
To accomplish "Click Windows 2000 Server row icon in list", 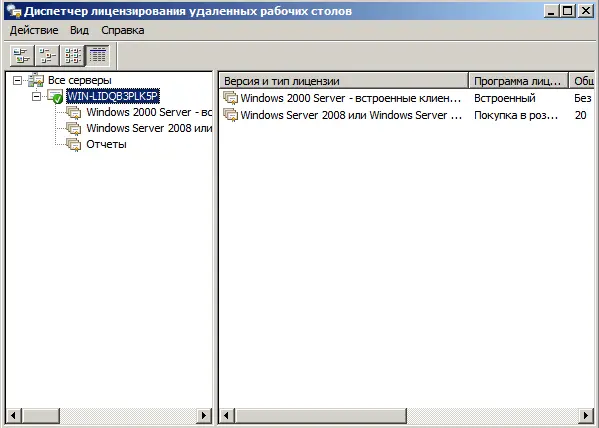I will pos(230,98).
